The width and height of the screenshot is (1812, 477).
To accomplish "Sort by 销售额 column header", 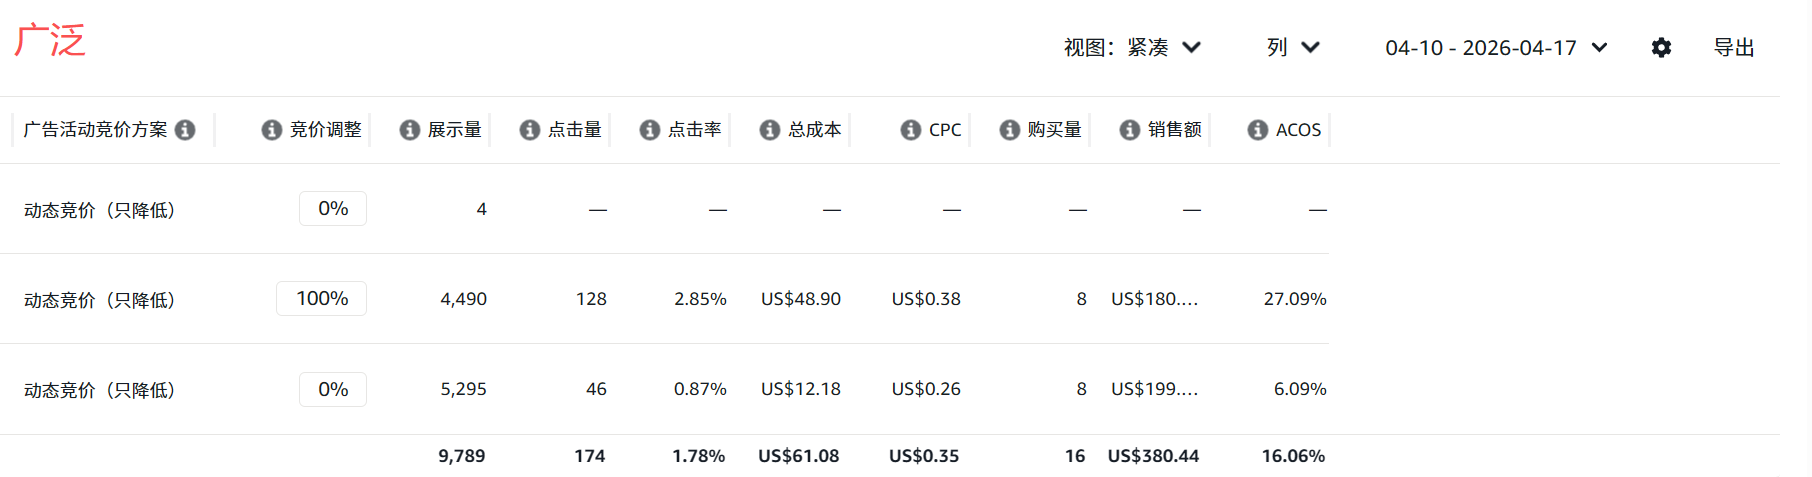I will tap(1174, 130).
